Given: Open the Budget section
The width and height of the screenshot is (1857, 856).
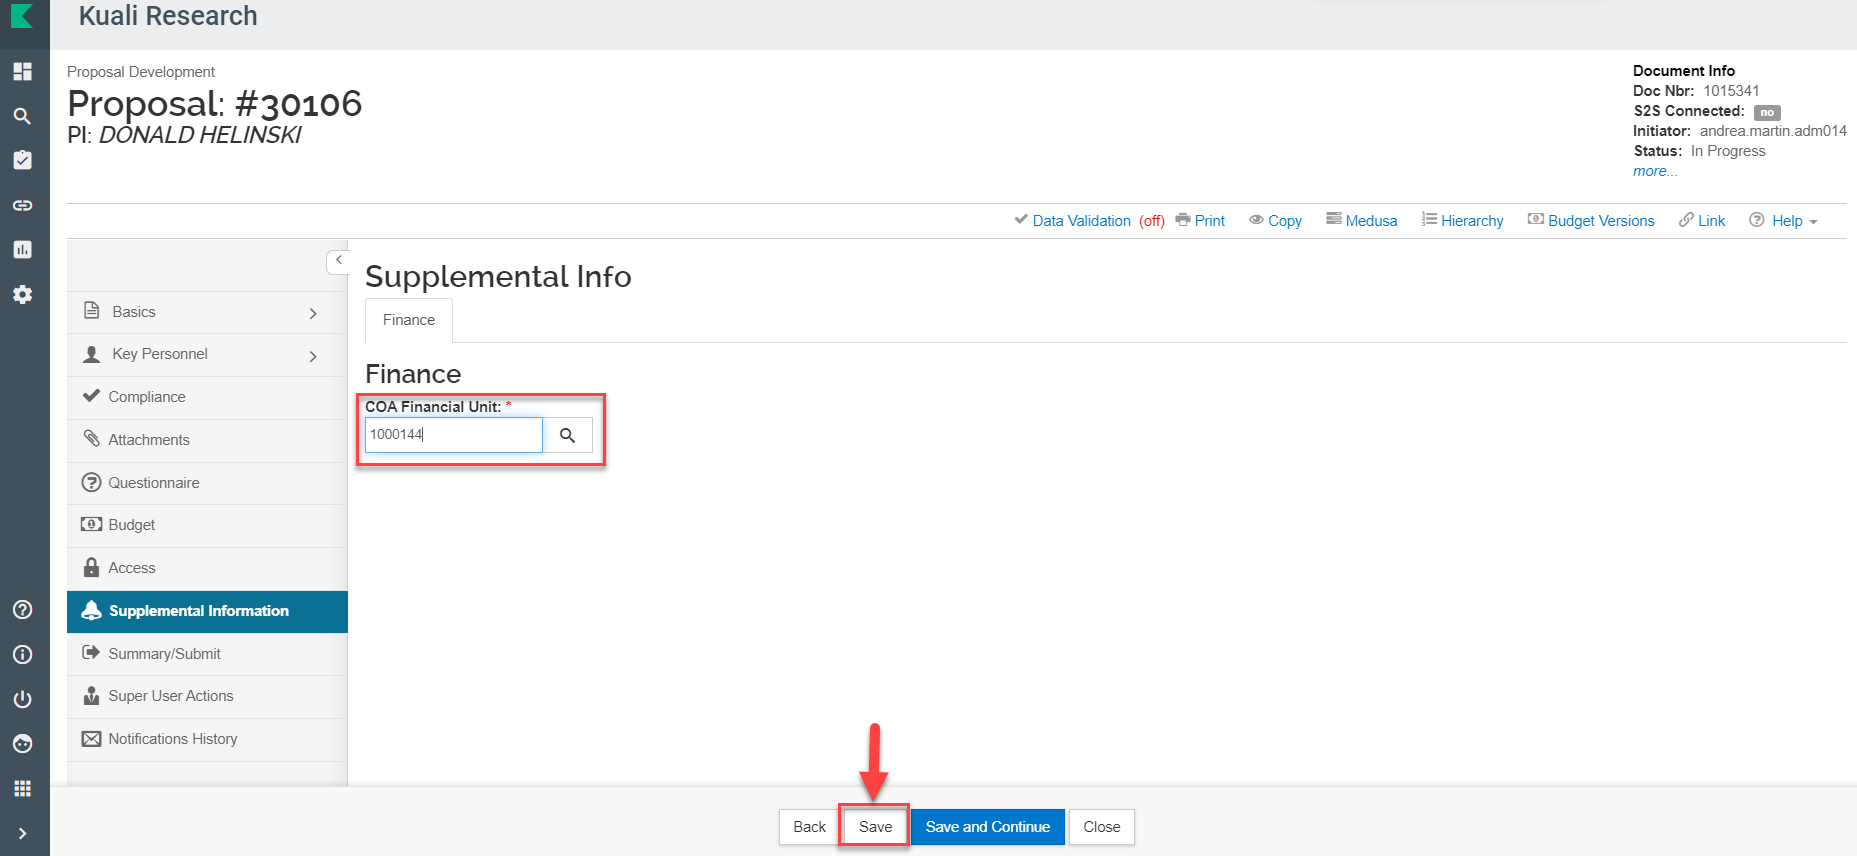Looking at the screenshot, I should pyautogui.click(x=207, y=525).
